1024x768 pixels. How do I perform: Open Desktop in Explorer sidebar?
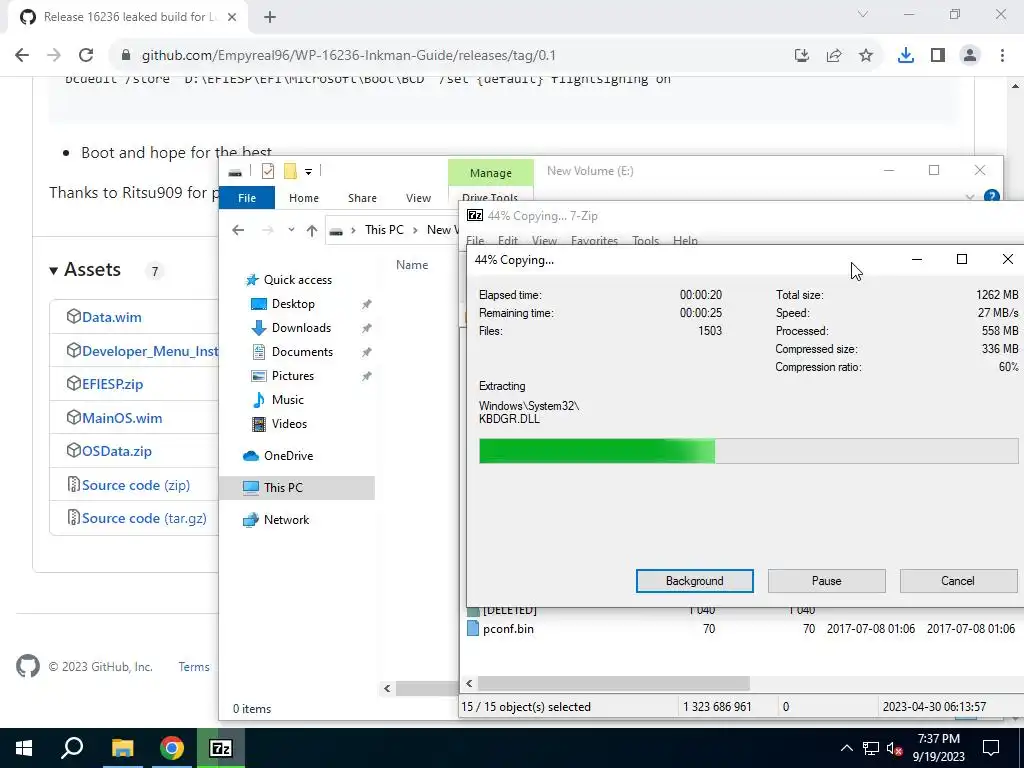[293, 304]
